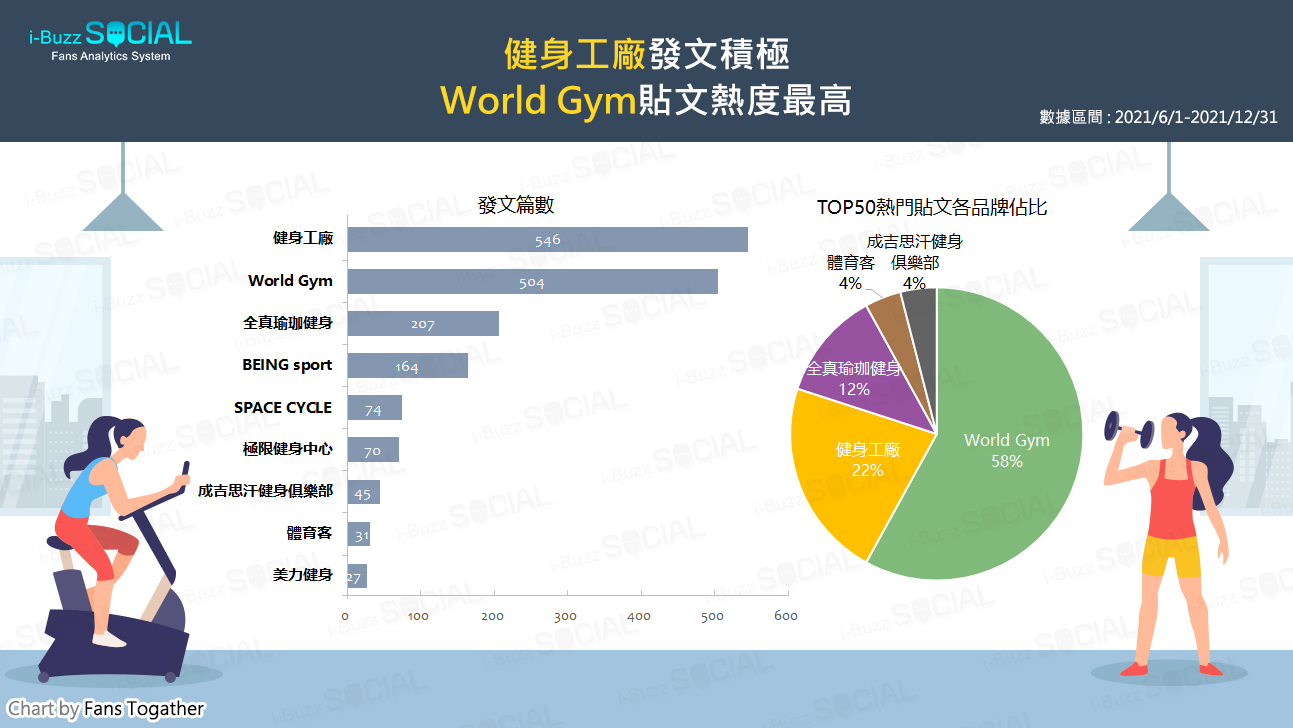The width and height of the screenshot is (1293, 728).
Task: Click the Chart by Fans Togather credit
Action: coord(106,709)
